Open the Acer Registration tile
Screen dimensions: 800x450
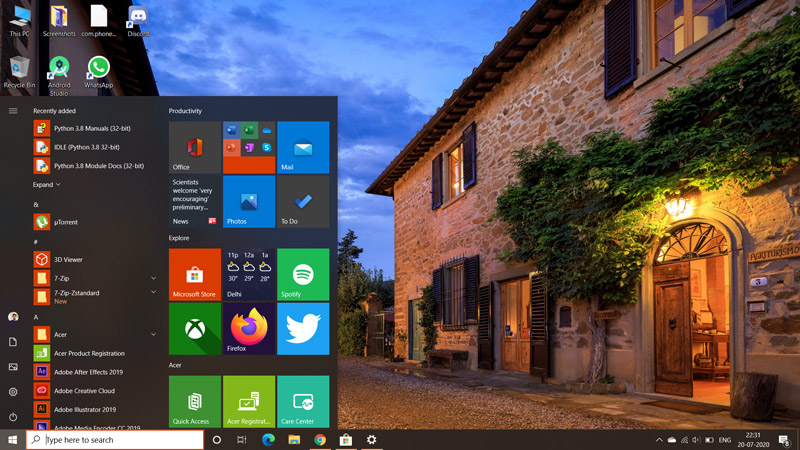tap(249, 402)
